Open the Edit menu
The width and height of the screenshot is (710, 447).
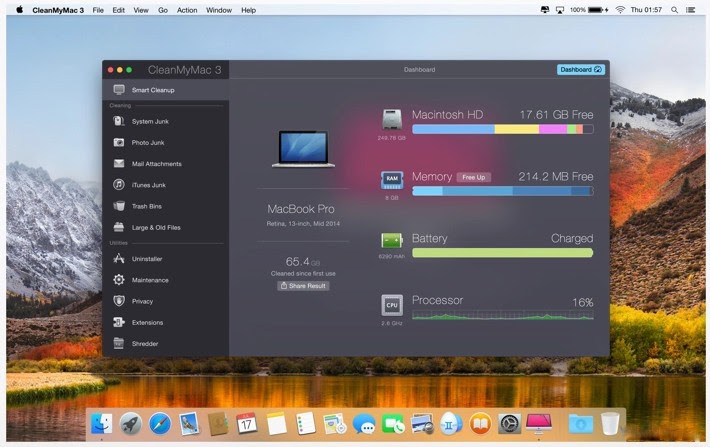(119, 10)
